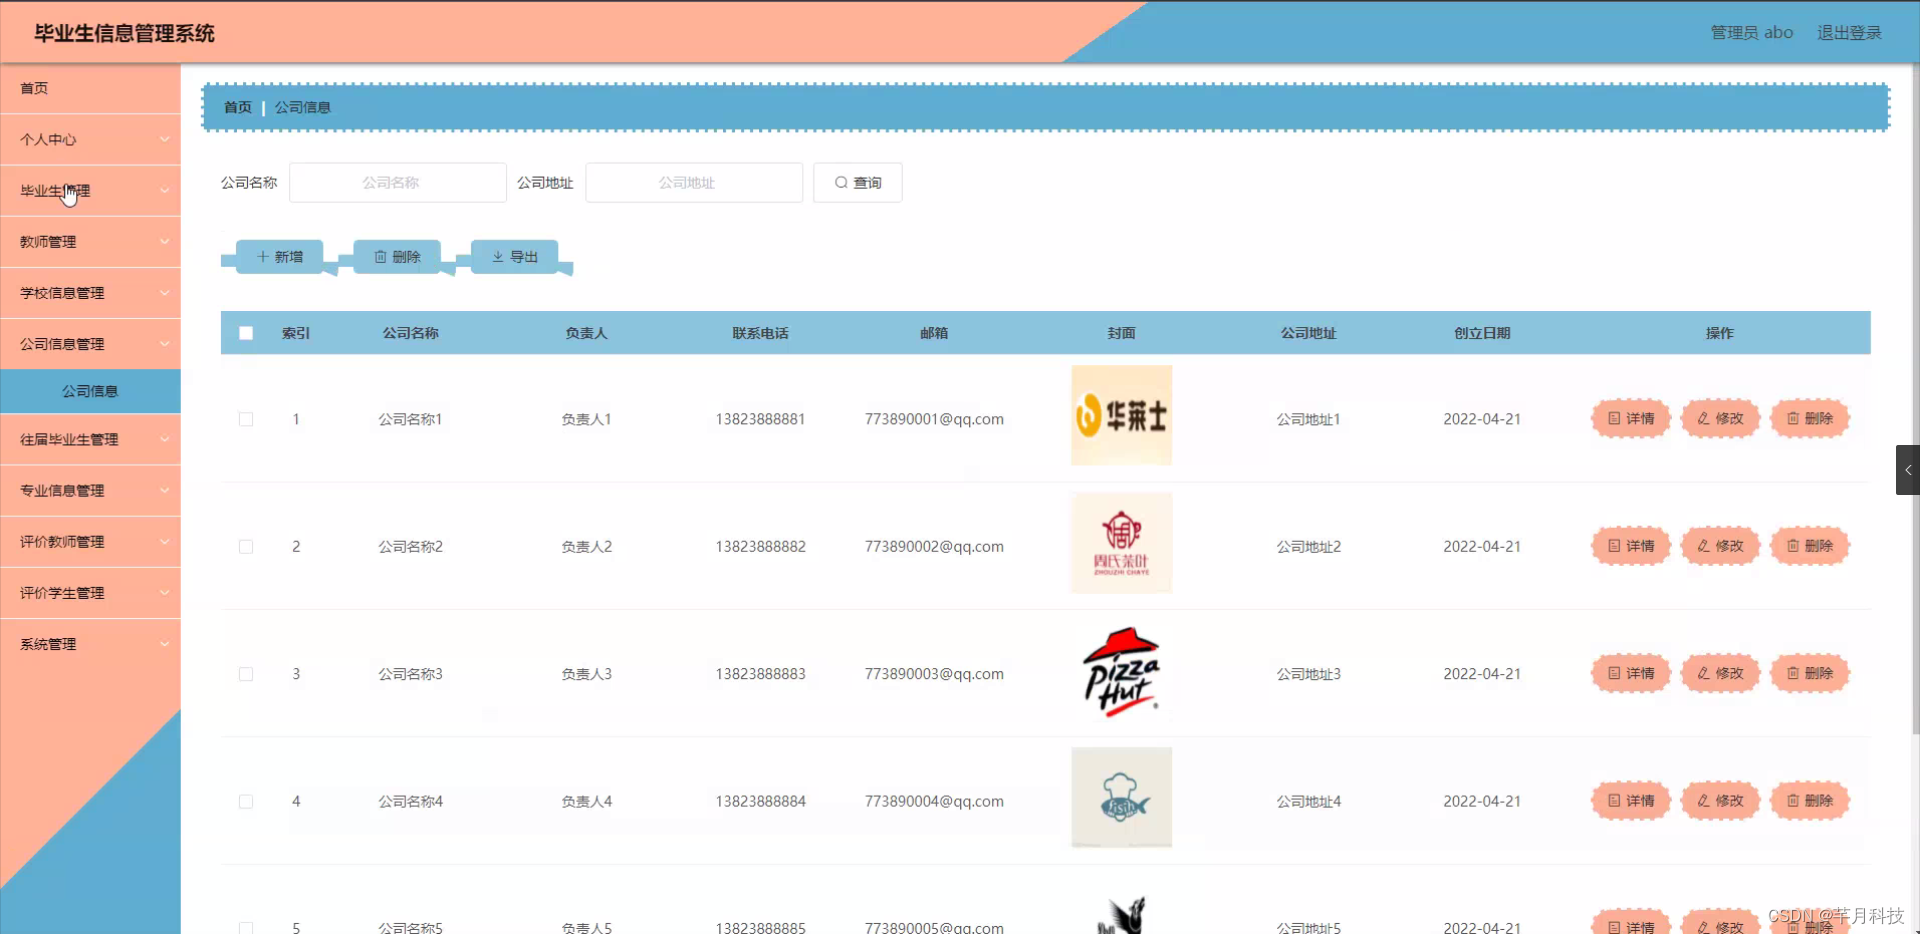Click the right-edge panel collapse arrow
This screenshot has width=1920, height=934.
coord(1908,469)
